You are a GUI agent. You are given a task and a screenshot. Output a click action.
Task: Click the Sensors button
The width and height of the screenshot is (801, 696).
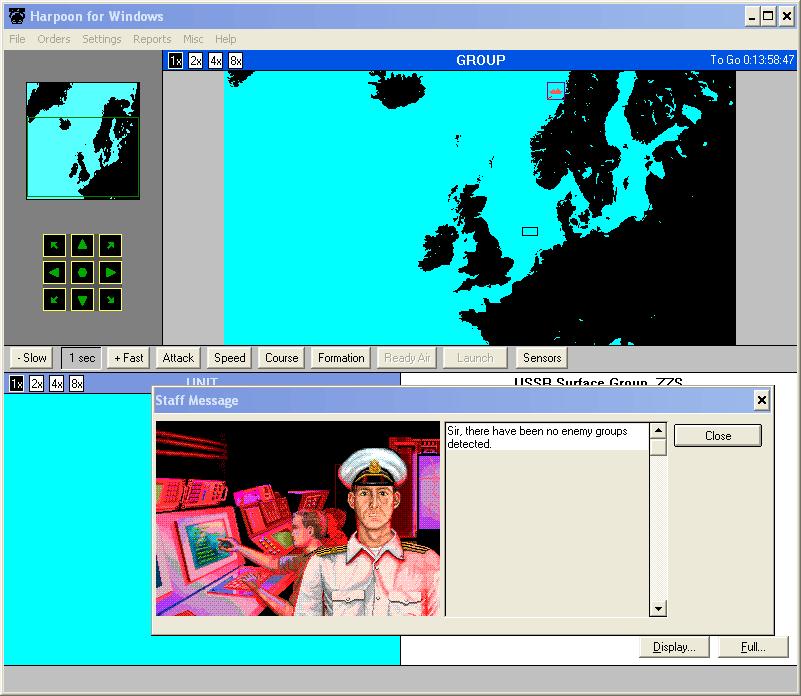click(x=542, y=358)
